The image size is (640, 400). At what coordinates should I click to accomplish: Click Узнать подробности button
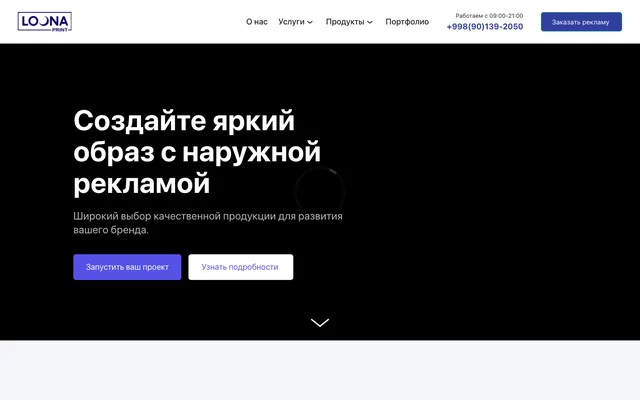240,267
